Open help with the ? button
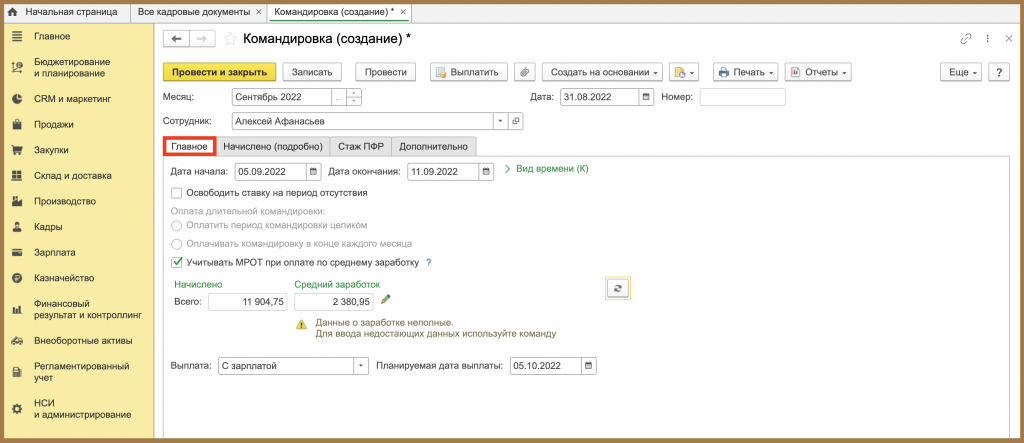This screenshot has height=443, width=1024. tap(999, 72)
